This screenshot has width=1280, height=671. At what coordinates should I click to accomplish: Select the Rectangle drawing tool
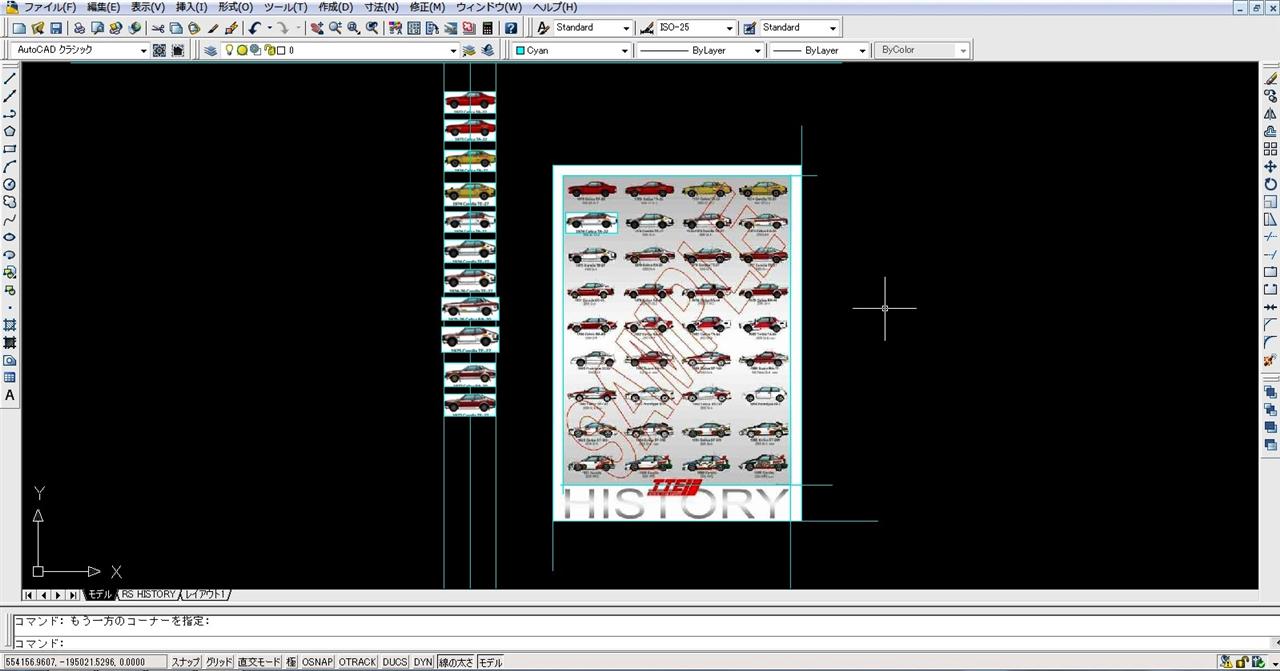pos(10,149)
